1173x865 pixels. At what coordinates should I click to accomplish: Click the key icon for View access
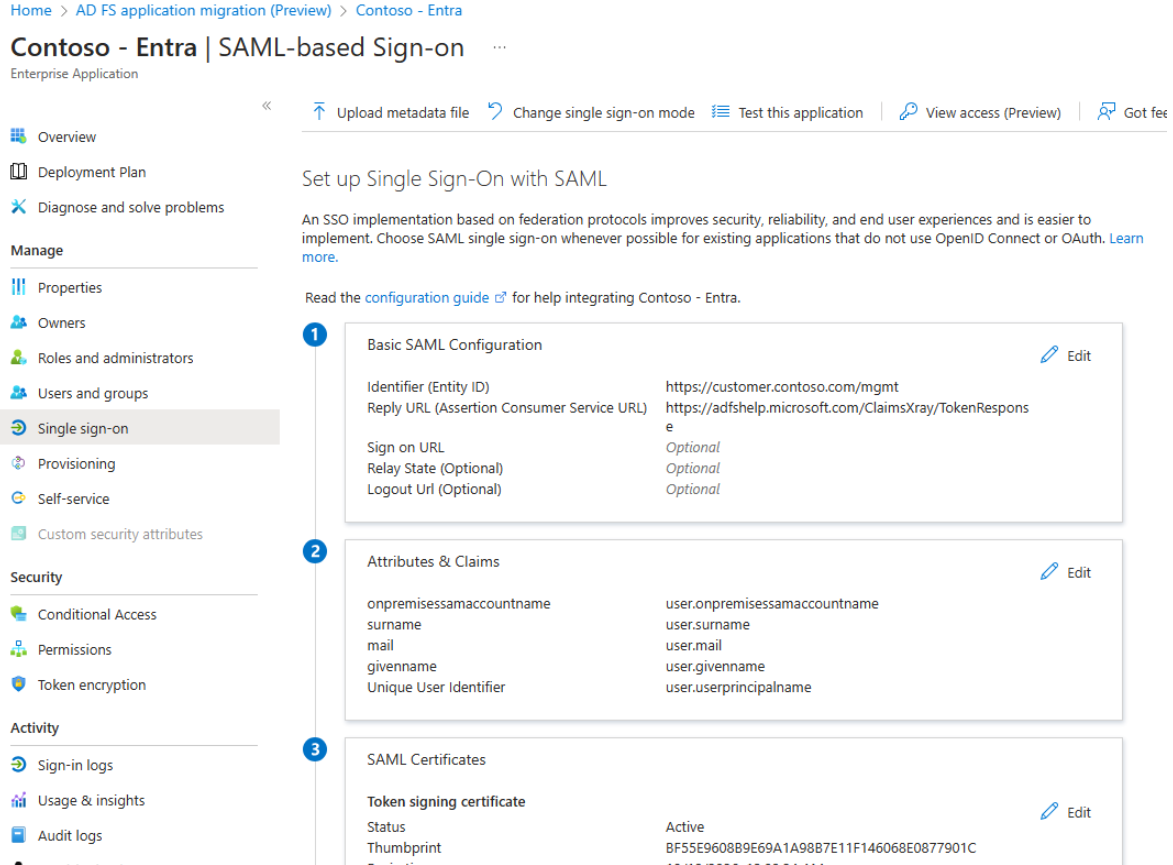[x=908, y=111]
